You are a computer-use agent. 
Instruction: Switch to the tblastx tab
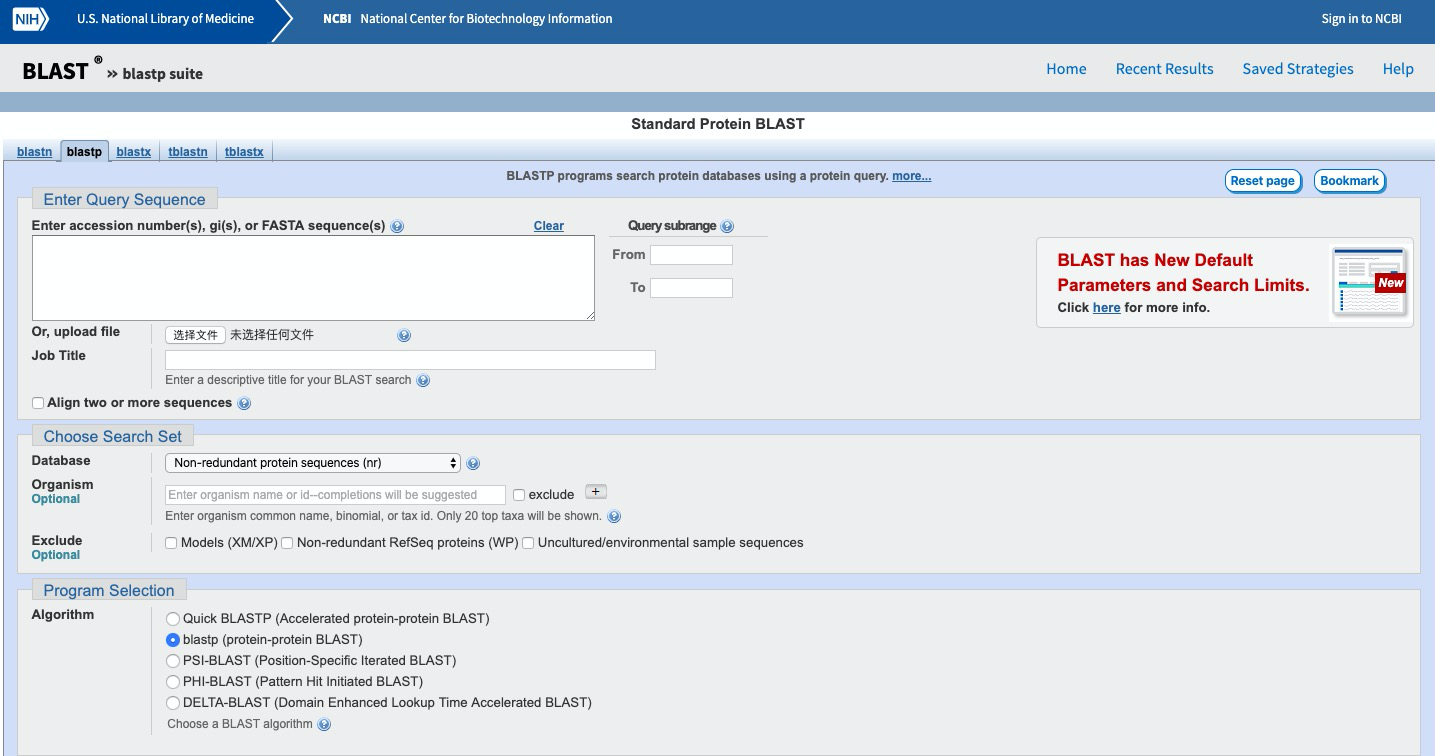click(244, 151)
